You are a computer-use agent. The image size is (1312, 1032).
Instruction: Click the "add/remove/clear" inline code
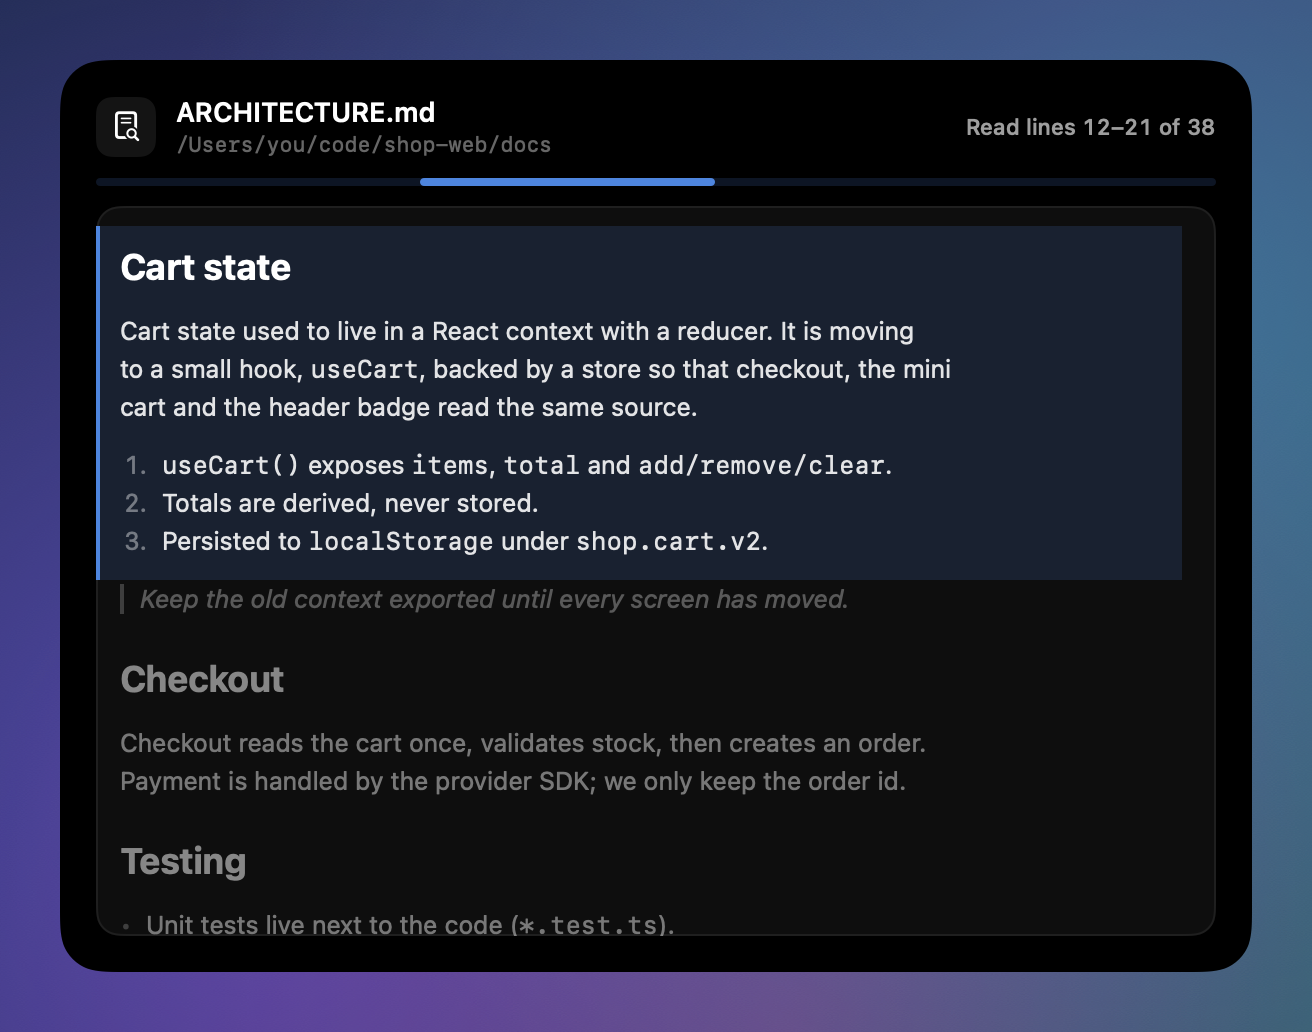(762, 465)
